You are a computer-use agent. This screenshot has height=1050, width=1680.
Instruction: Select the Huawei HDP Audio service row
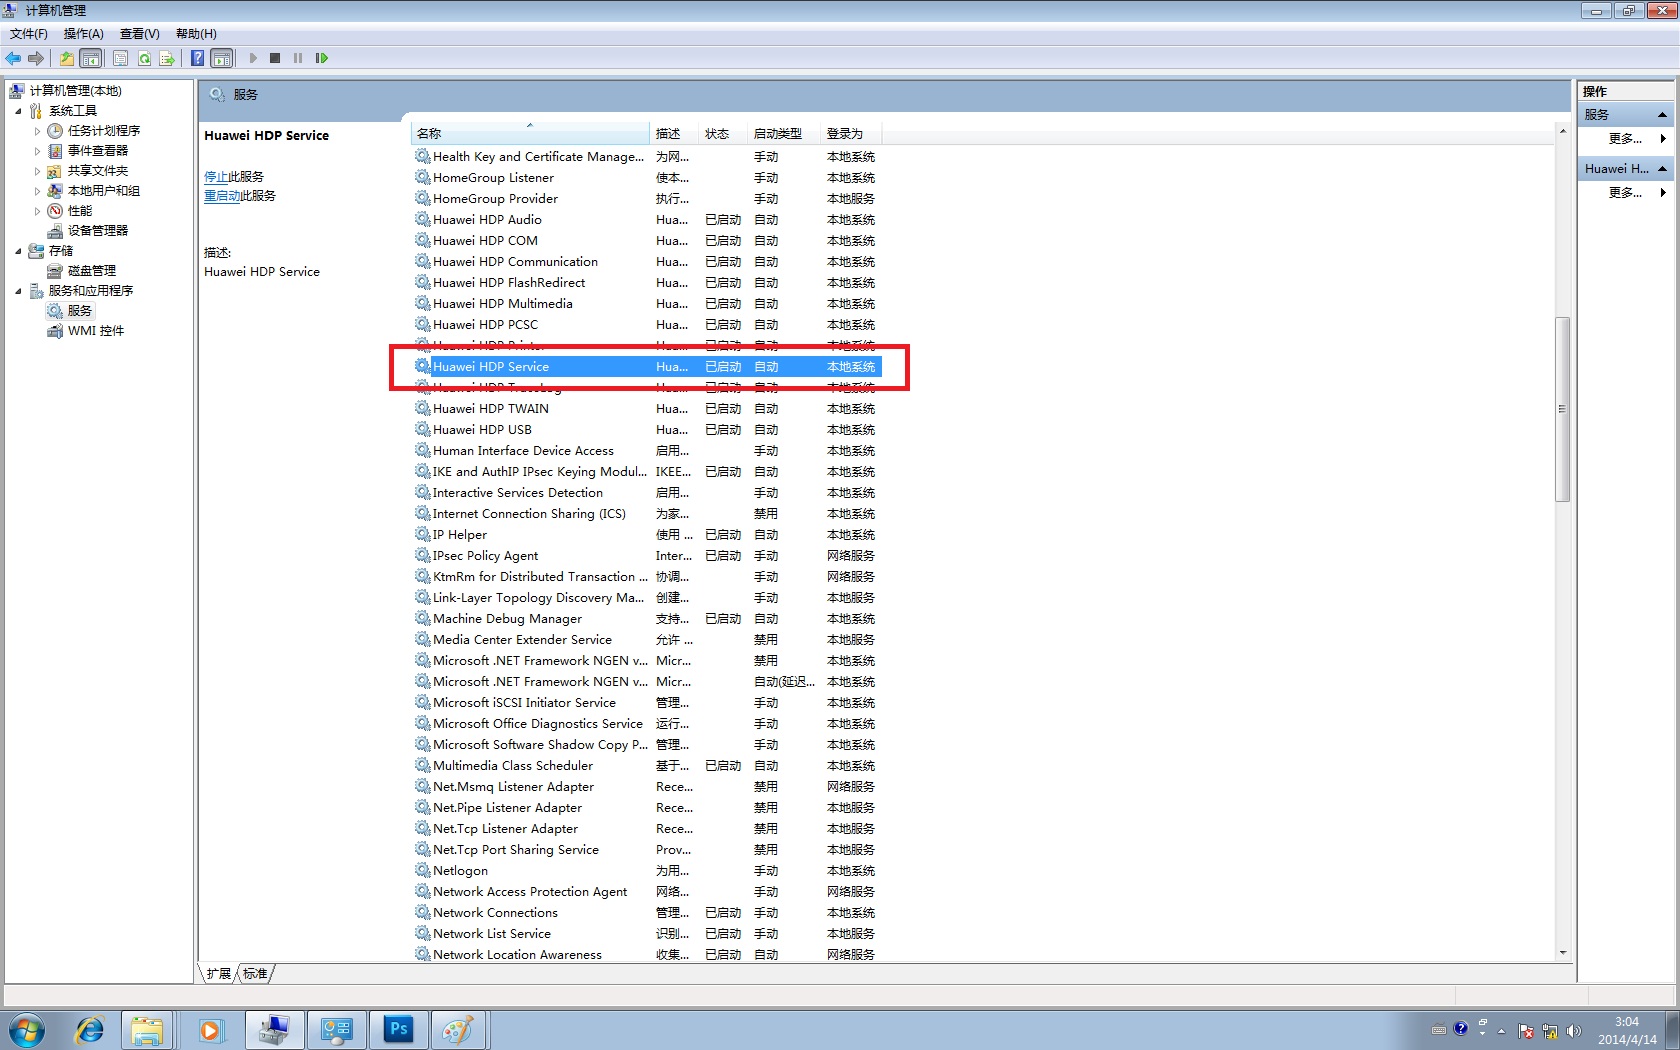[x=647, y=219]
